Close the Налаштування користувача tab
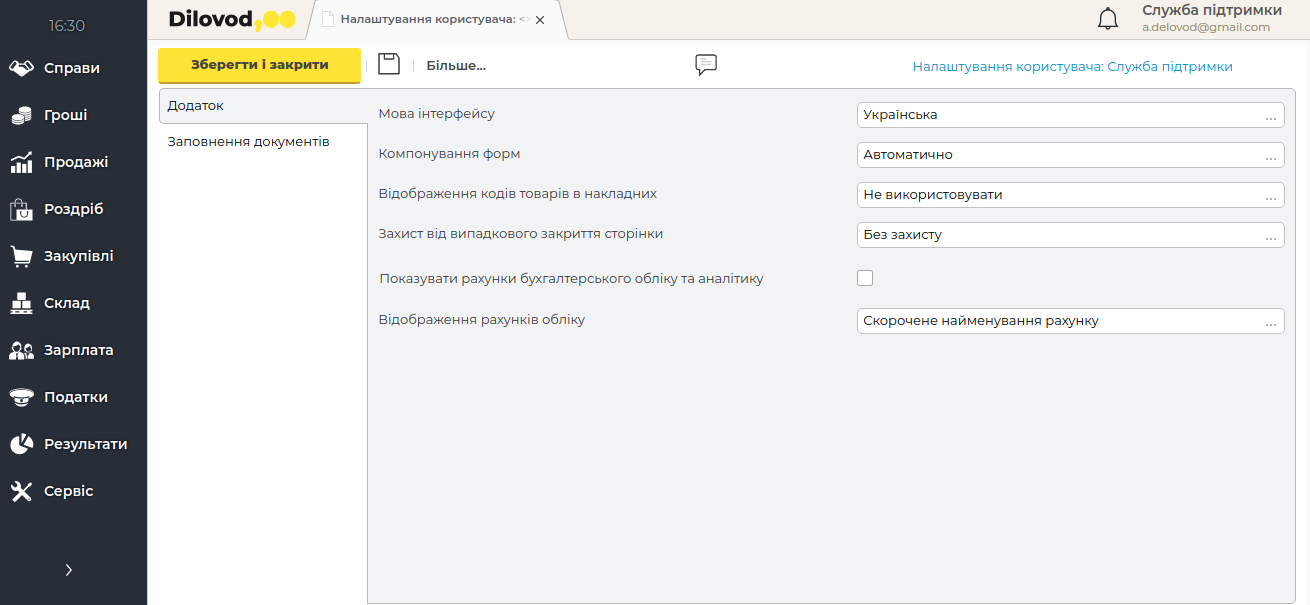Viewport: 1310px width, 605px height. (x=540, y=20)
